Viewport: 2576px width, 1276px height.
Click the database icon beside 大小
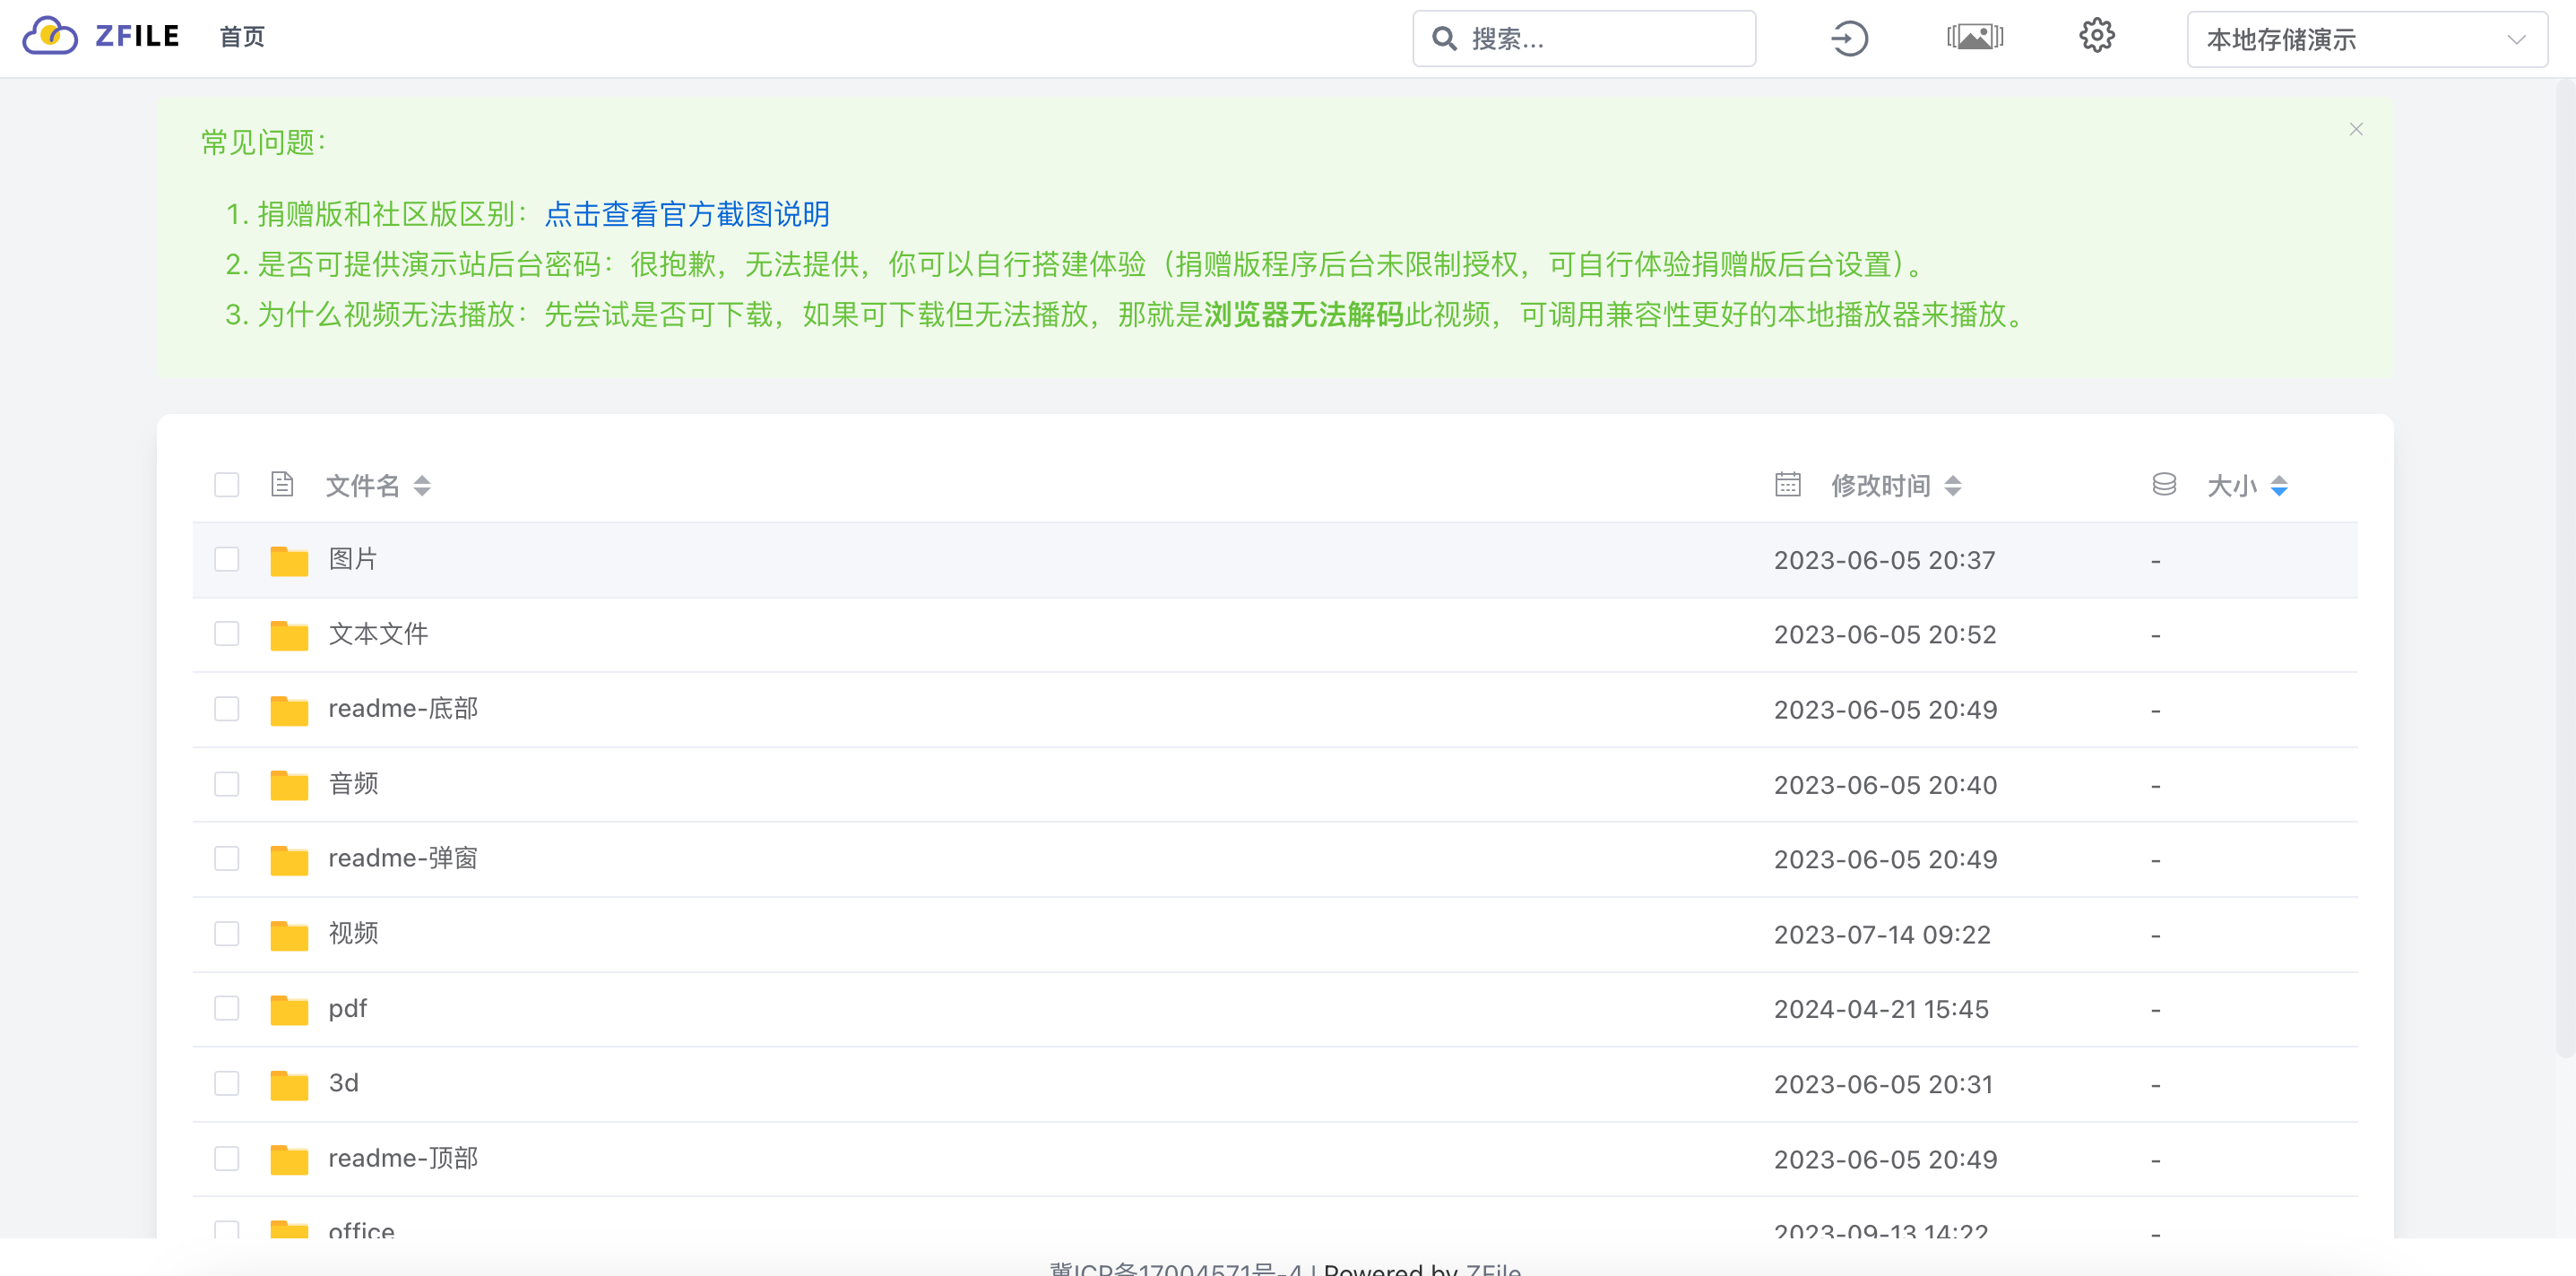[2163, 485]
